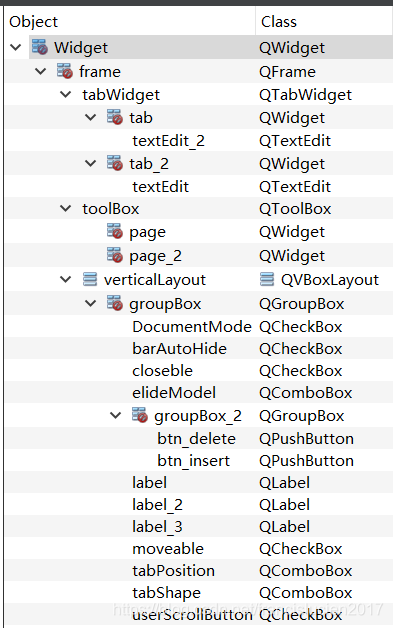Select the groupBox_2 object name

(x=198, y=417)
